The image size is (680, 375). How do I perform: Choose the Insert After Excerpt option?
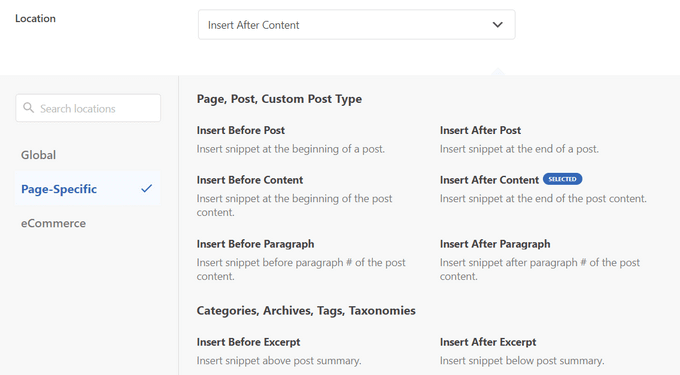coord(488,342)
